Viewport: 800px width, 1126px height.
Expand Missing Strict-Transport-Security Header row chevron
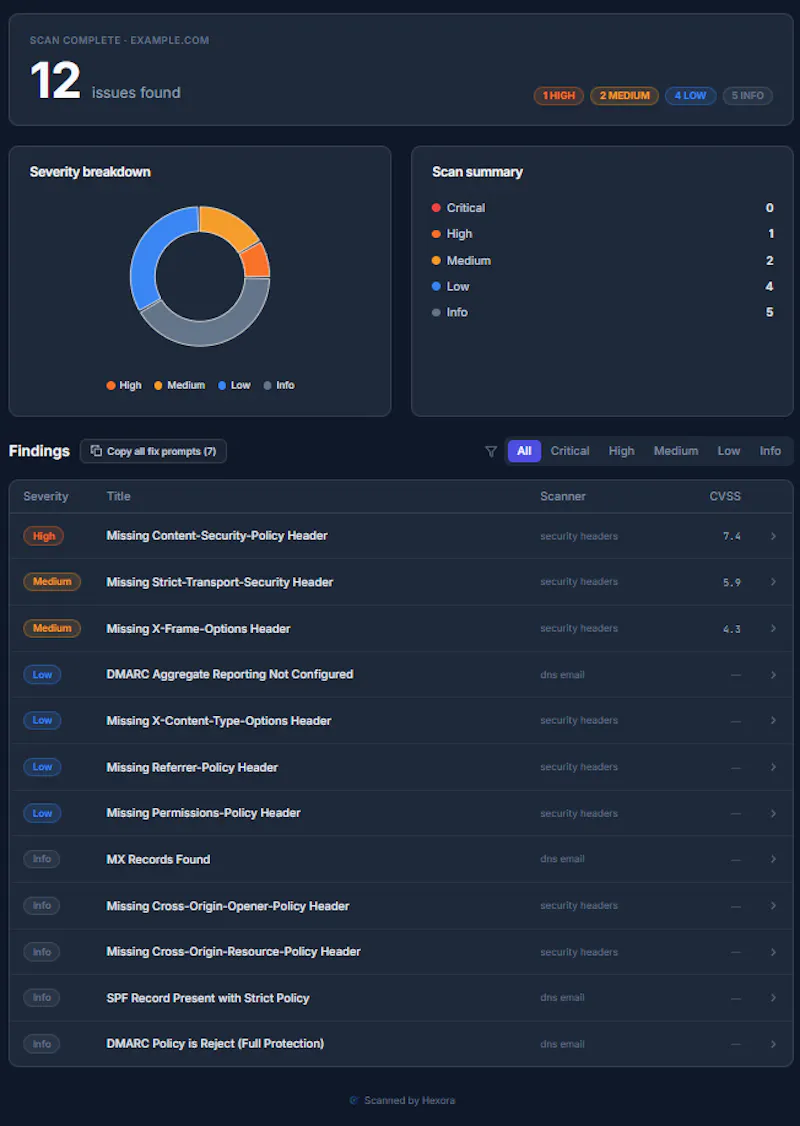click(x=773, y=582)
